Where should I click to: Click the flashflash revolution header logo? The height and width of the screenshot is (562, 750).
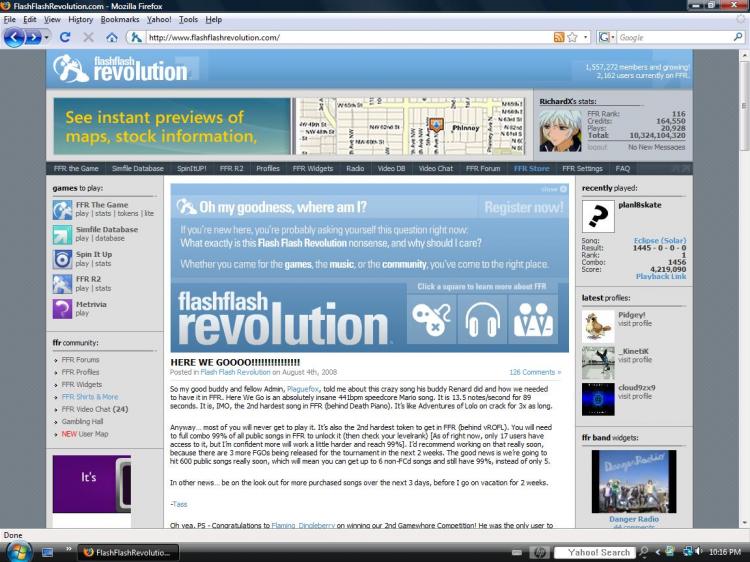coord(122,69)
